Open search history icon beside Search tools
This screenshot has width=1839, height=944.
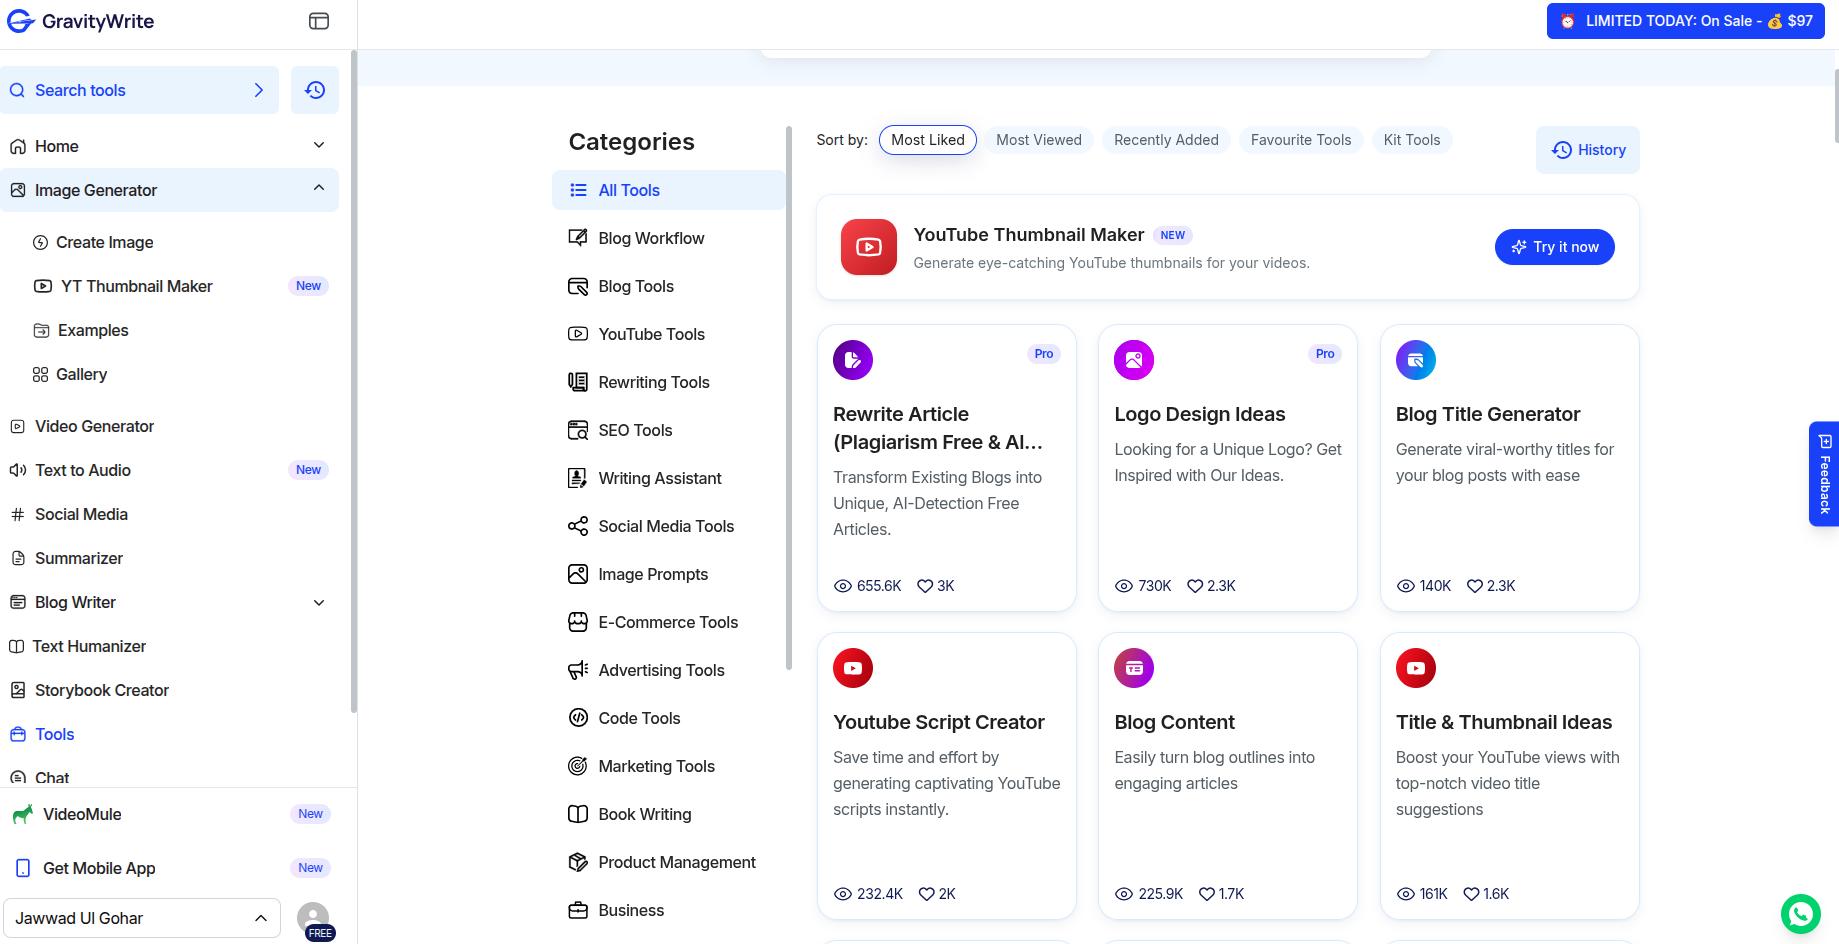tap(315, 90)
